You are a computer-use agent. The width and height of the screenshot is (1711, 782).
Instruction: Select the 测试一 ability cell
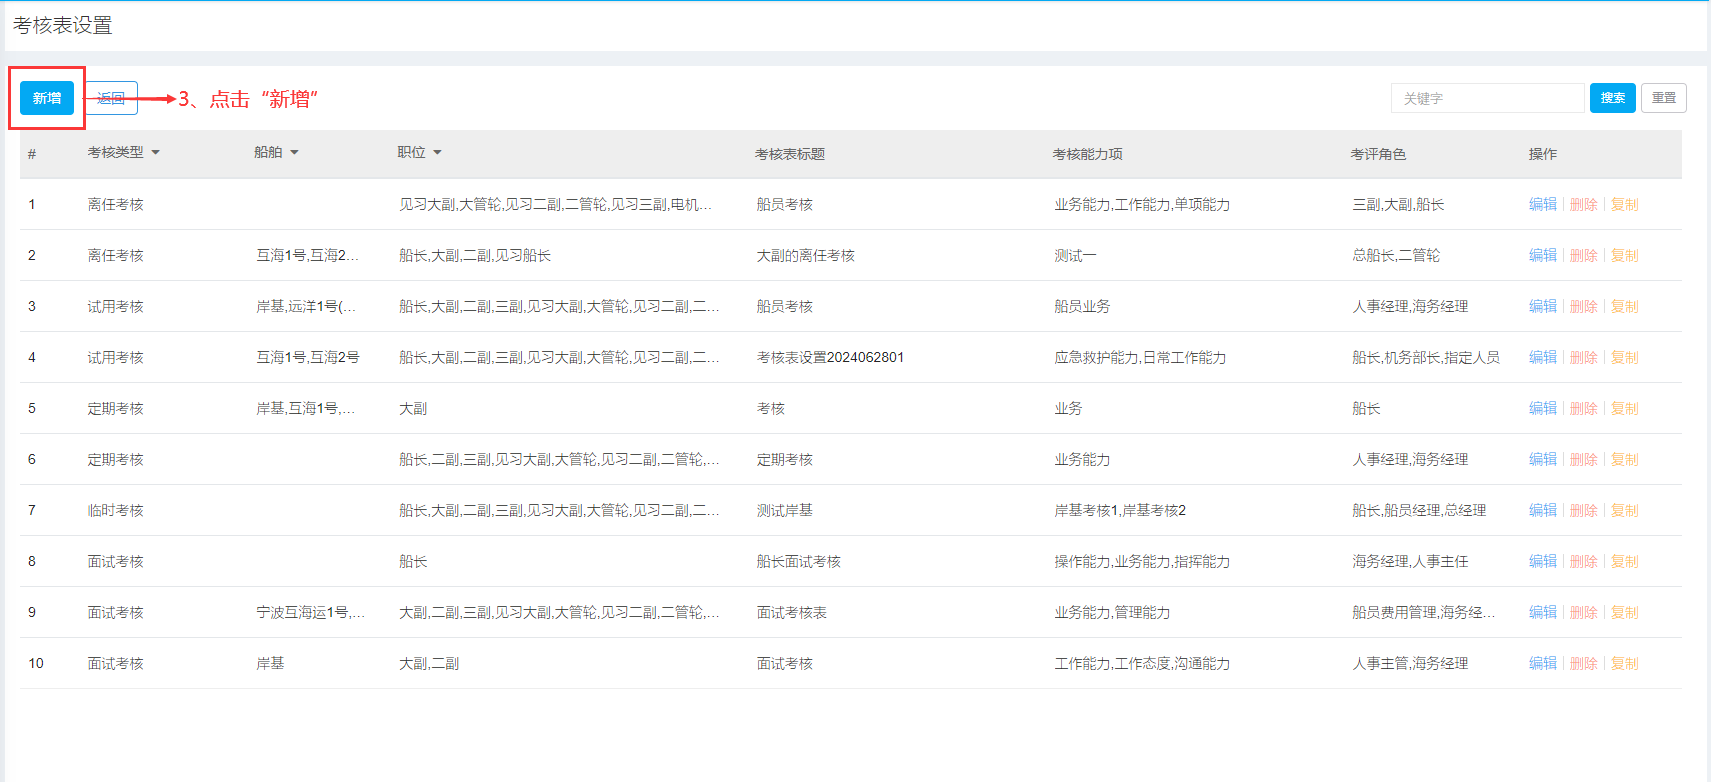(1075, 256)
